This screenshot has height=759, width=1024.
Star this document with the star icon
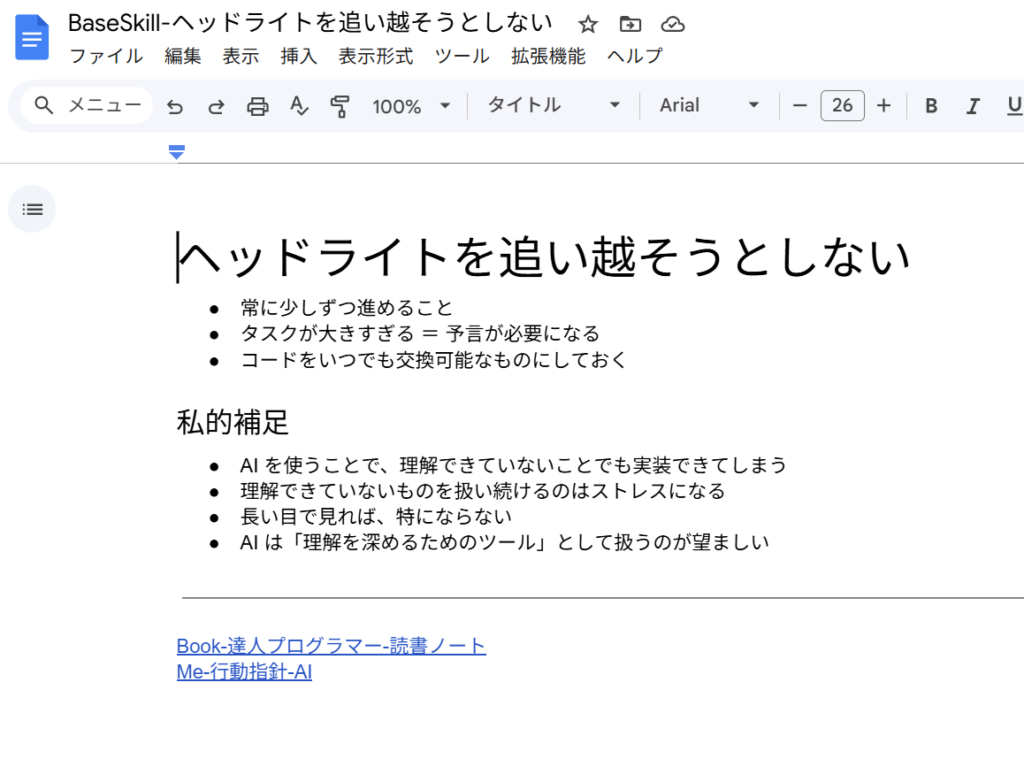[588, 24]
